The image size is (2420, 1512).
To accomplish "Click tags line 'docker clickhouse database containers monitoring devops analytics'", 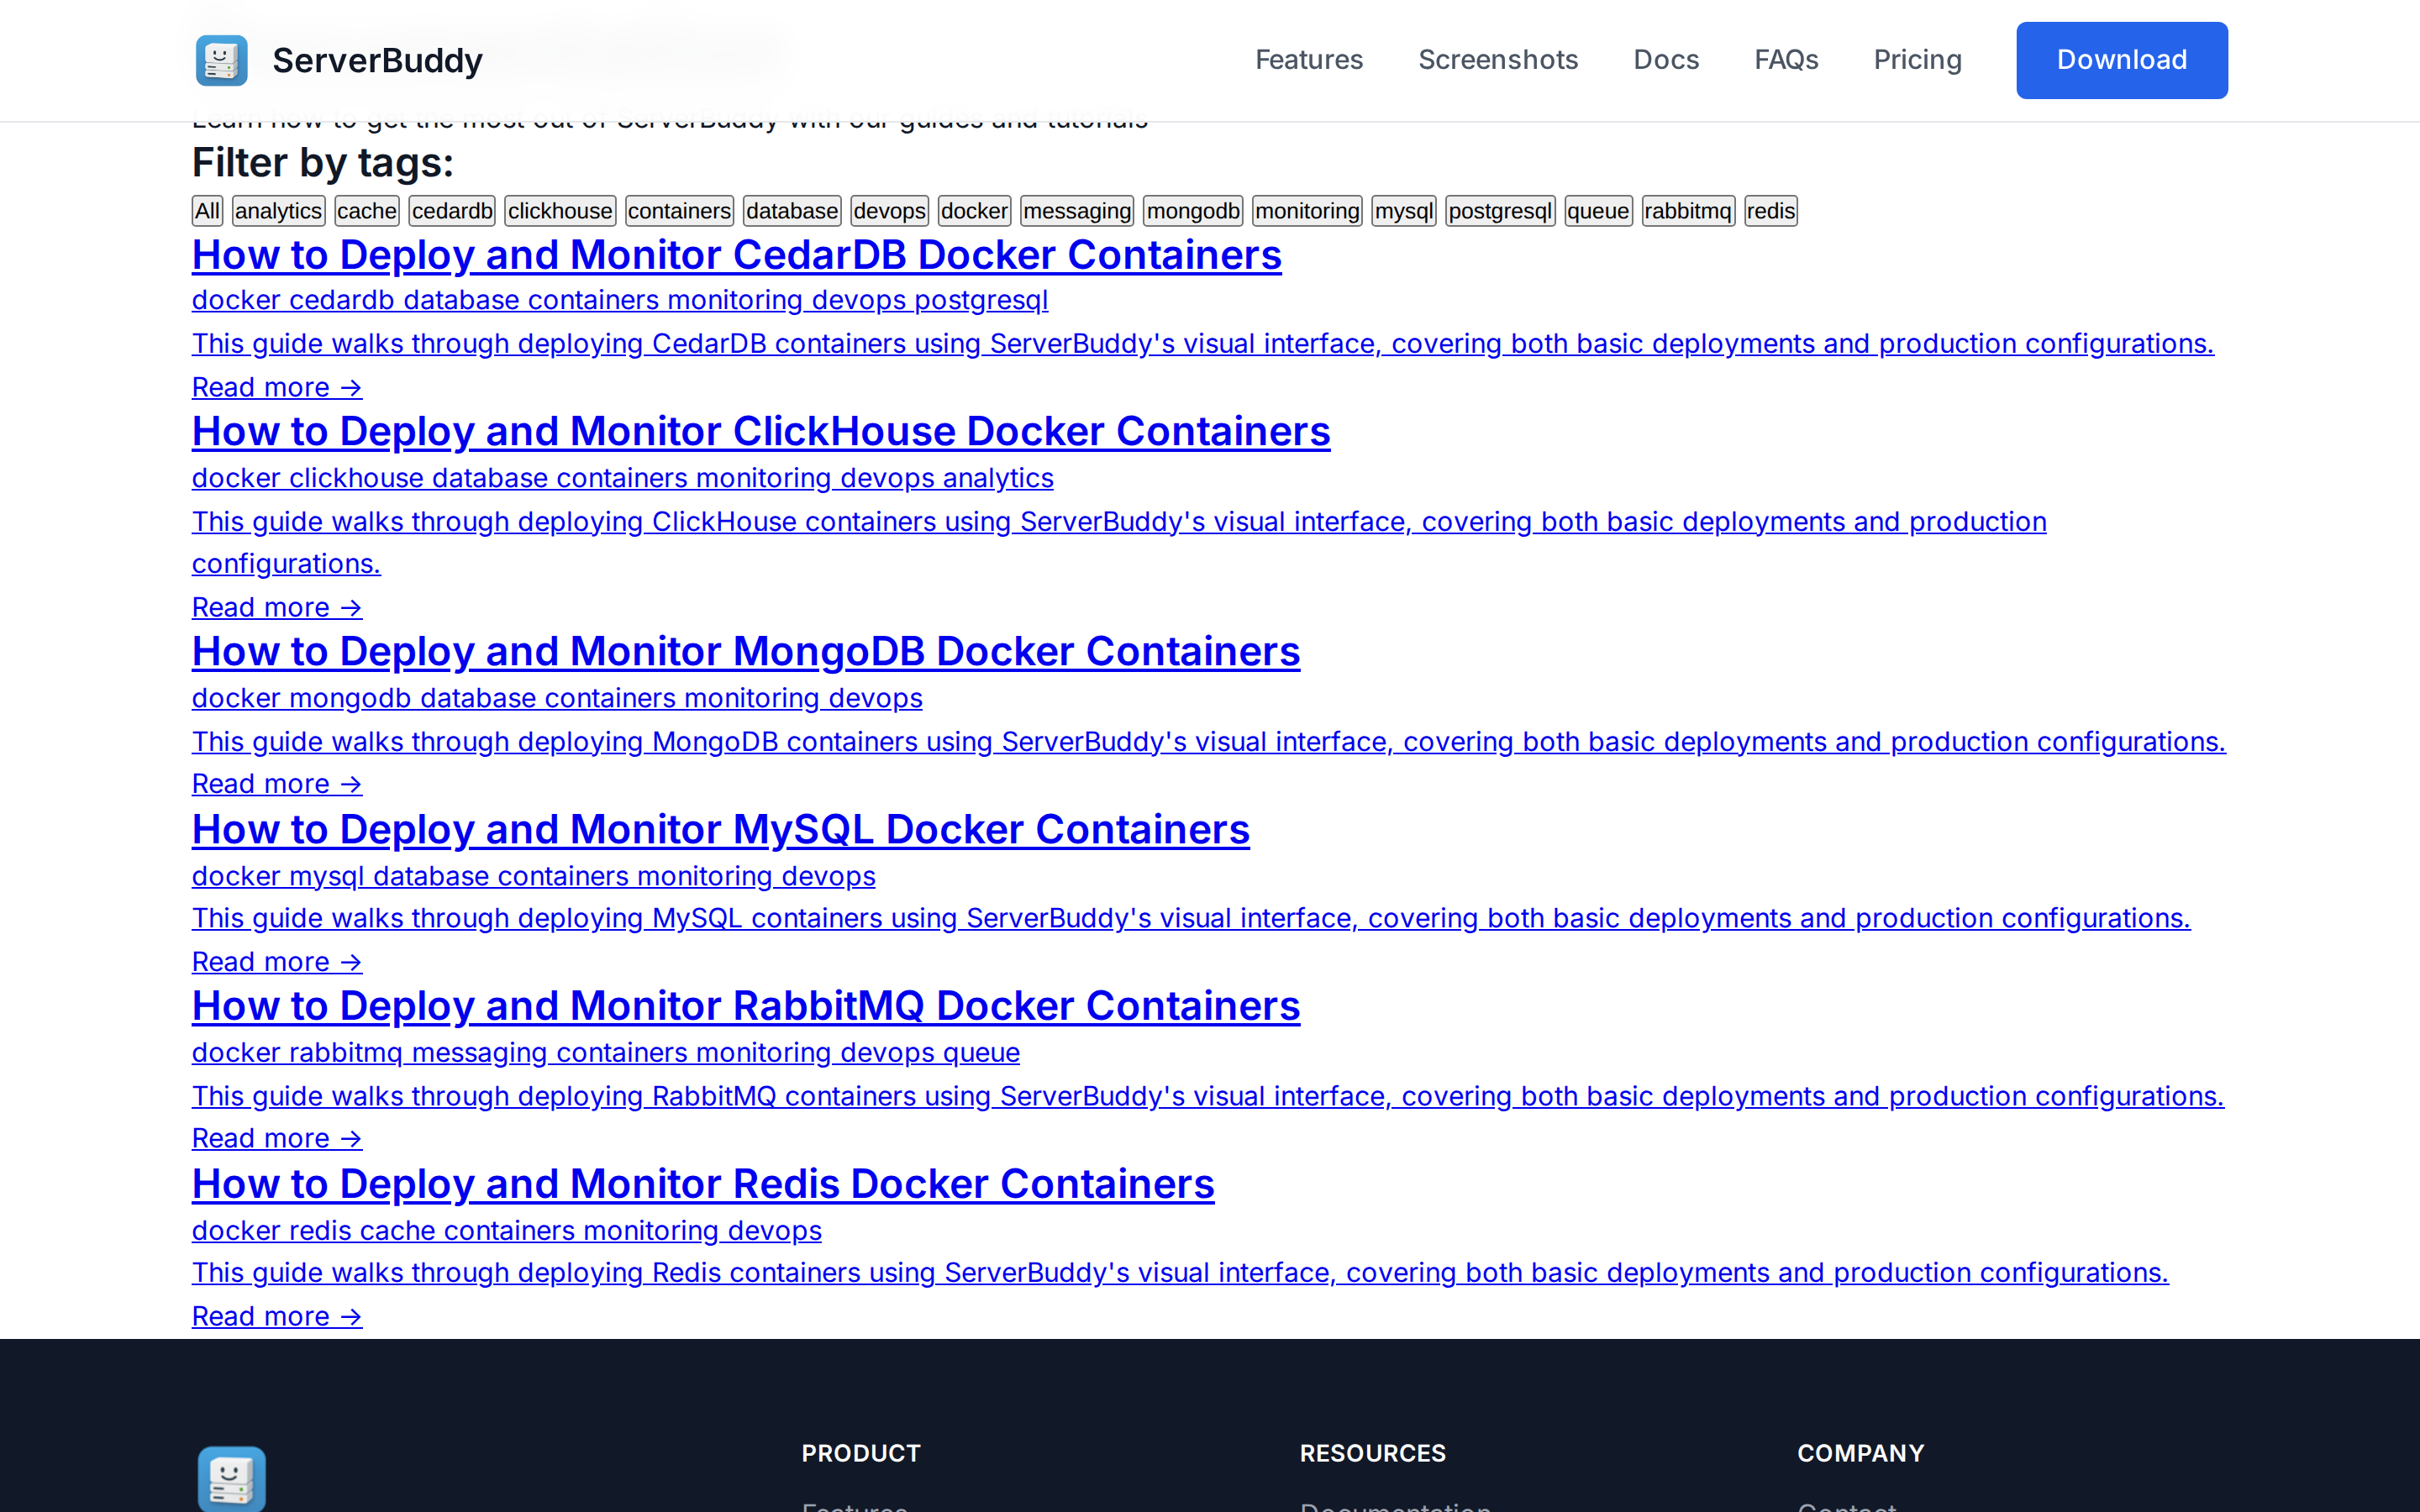I will click(x=623, y=478).
